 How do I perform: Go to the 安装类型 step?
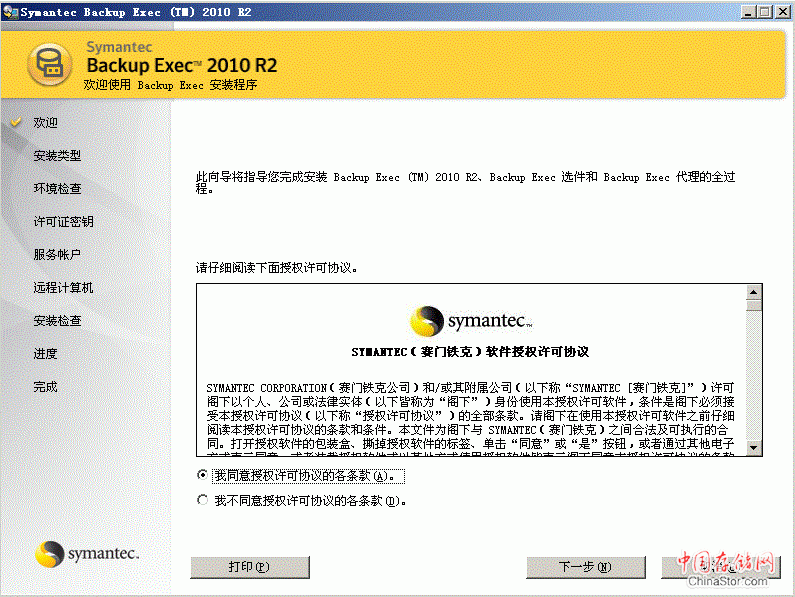tap(57, 155)
